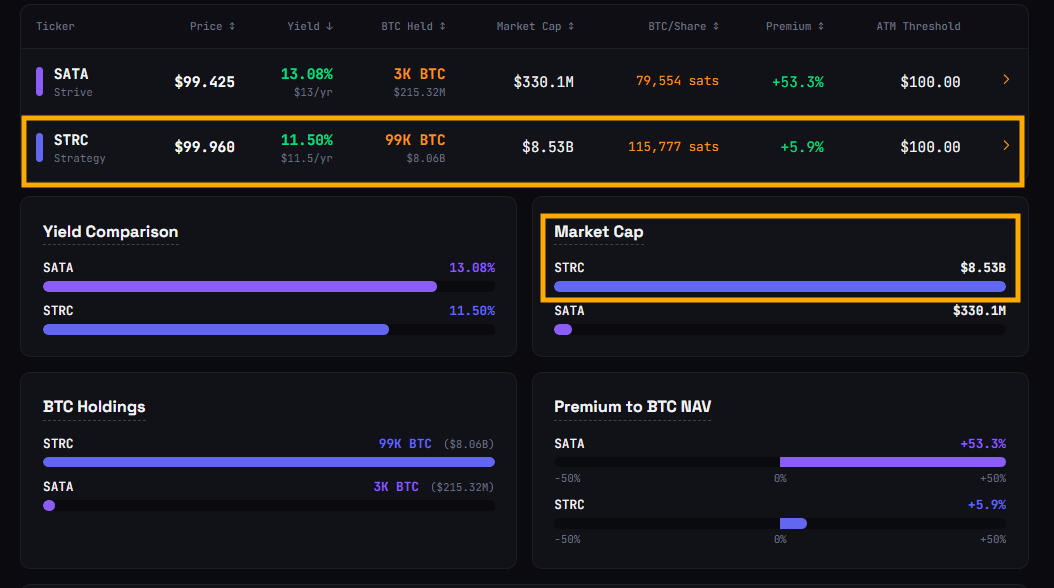
Task: Click +53.3% premium in SATA table row
Action: [x=797, y=82]
